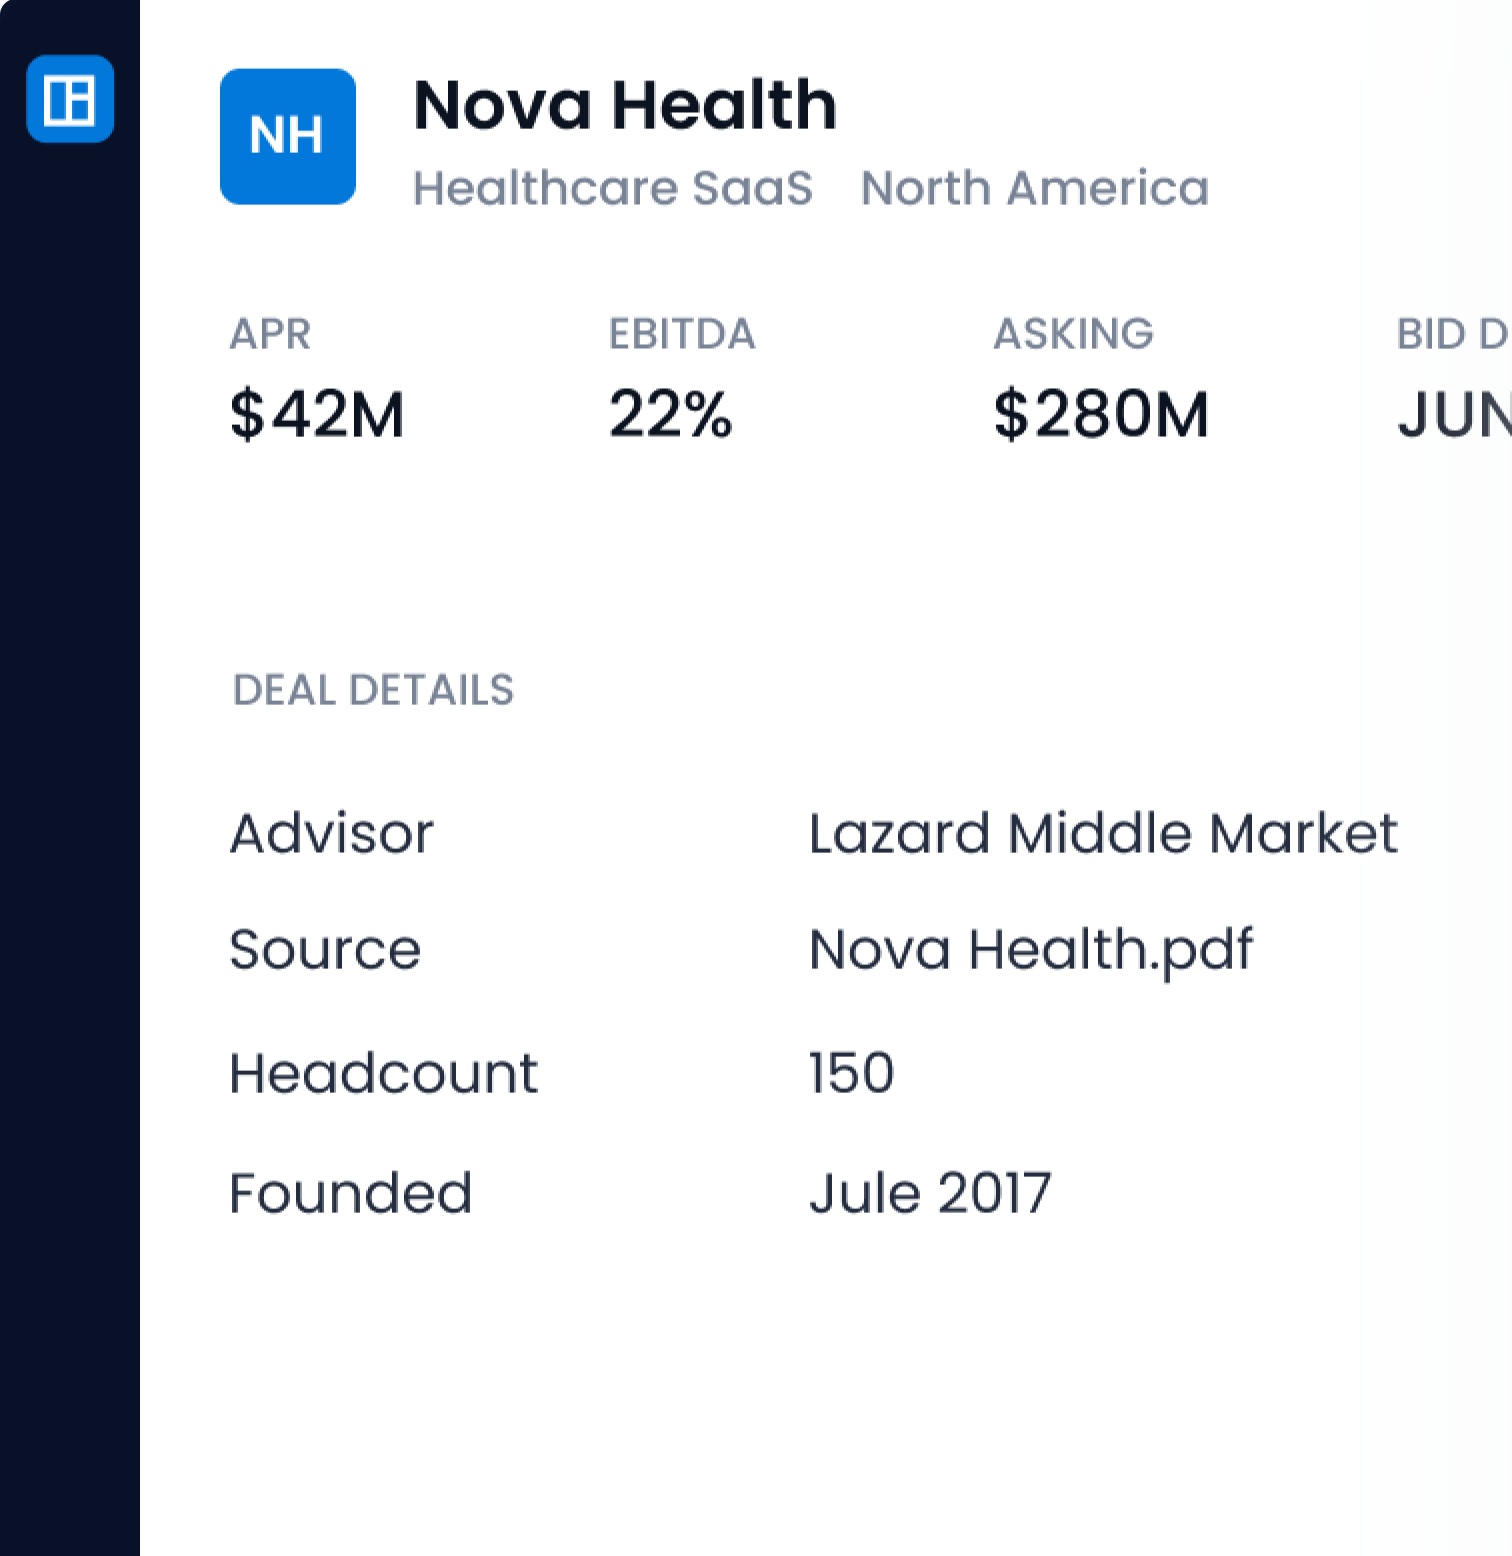Select the EBITDA 22% metric

pos(682,378)
